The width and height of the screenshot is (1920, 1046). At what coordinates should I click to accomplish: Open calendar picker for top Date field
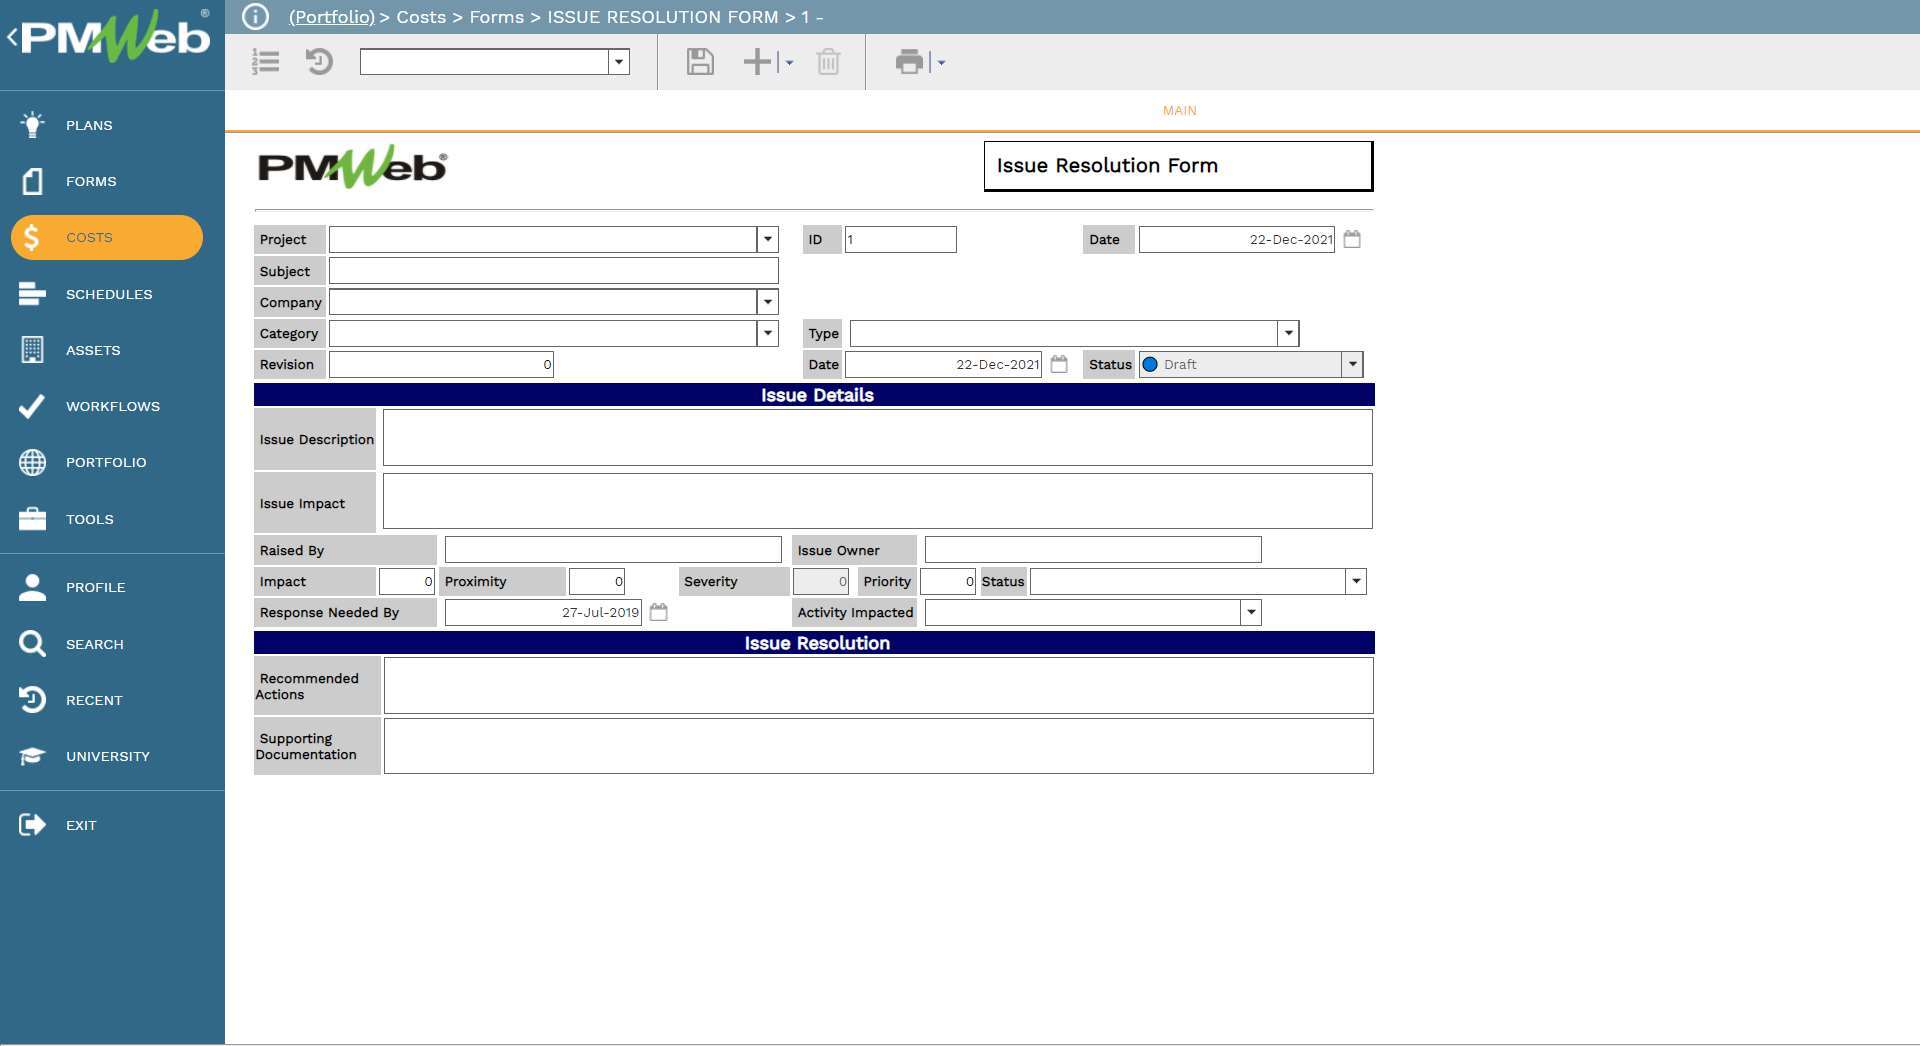click(1352, 239)
